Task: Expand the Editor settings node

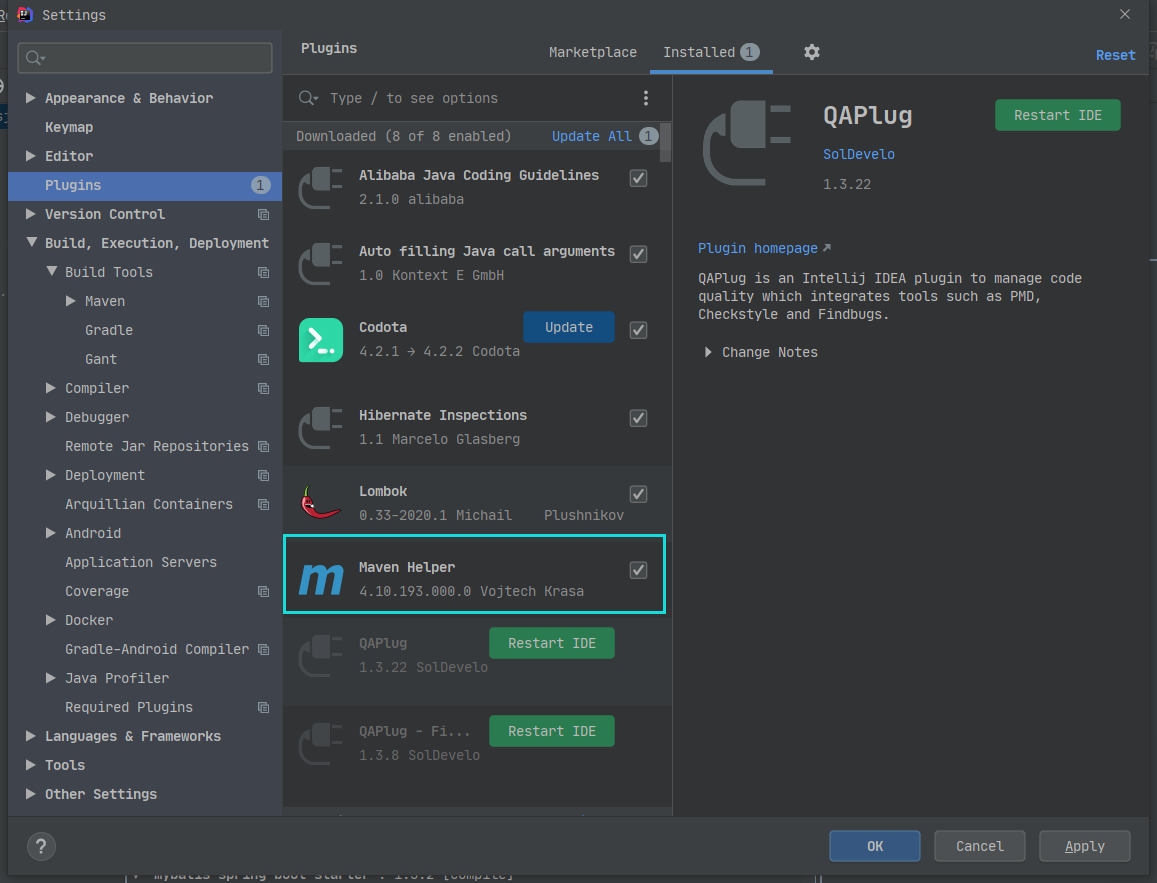Action: [30, 156]
